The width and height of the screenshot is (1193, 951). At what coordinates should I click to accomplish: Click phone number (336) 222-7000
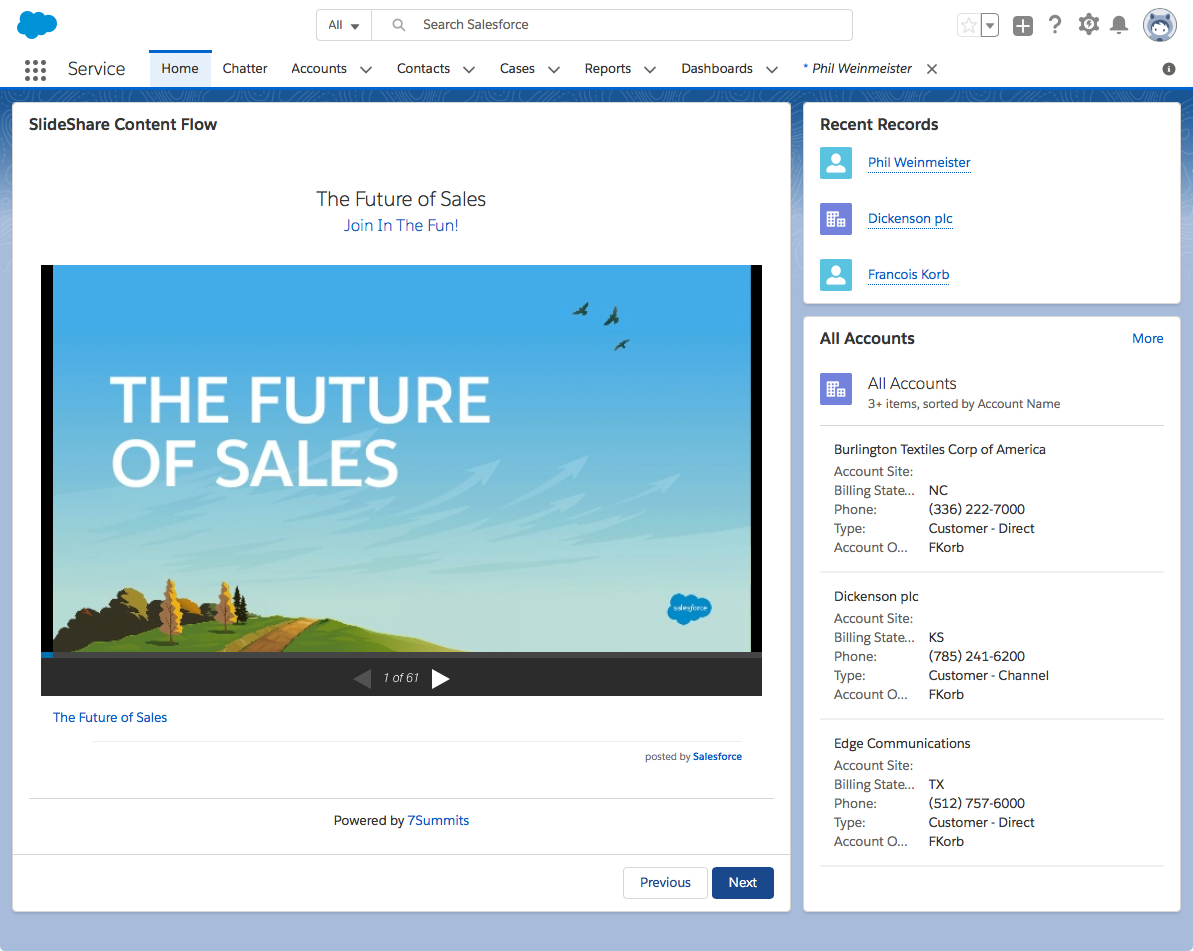tap(976, 510)
